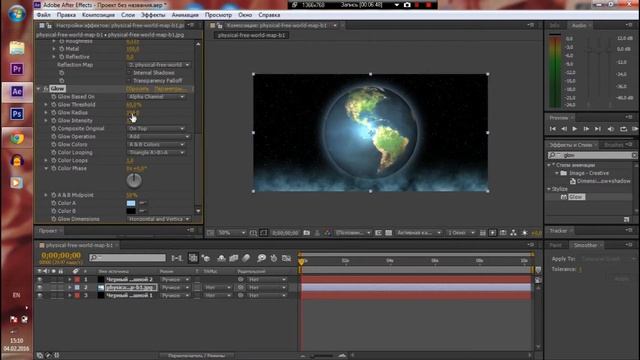Click auto-keyframe stopwatch icon in timeline toolbar
This screenshot has width=640, height=360.
tap(274, 258)
